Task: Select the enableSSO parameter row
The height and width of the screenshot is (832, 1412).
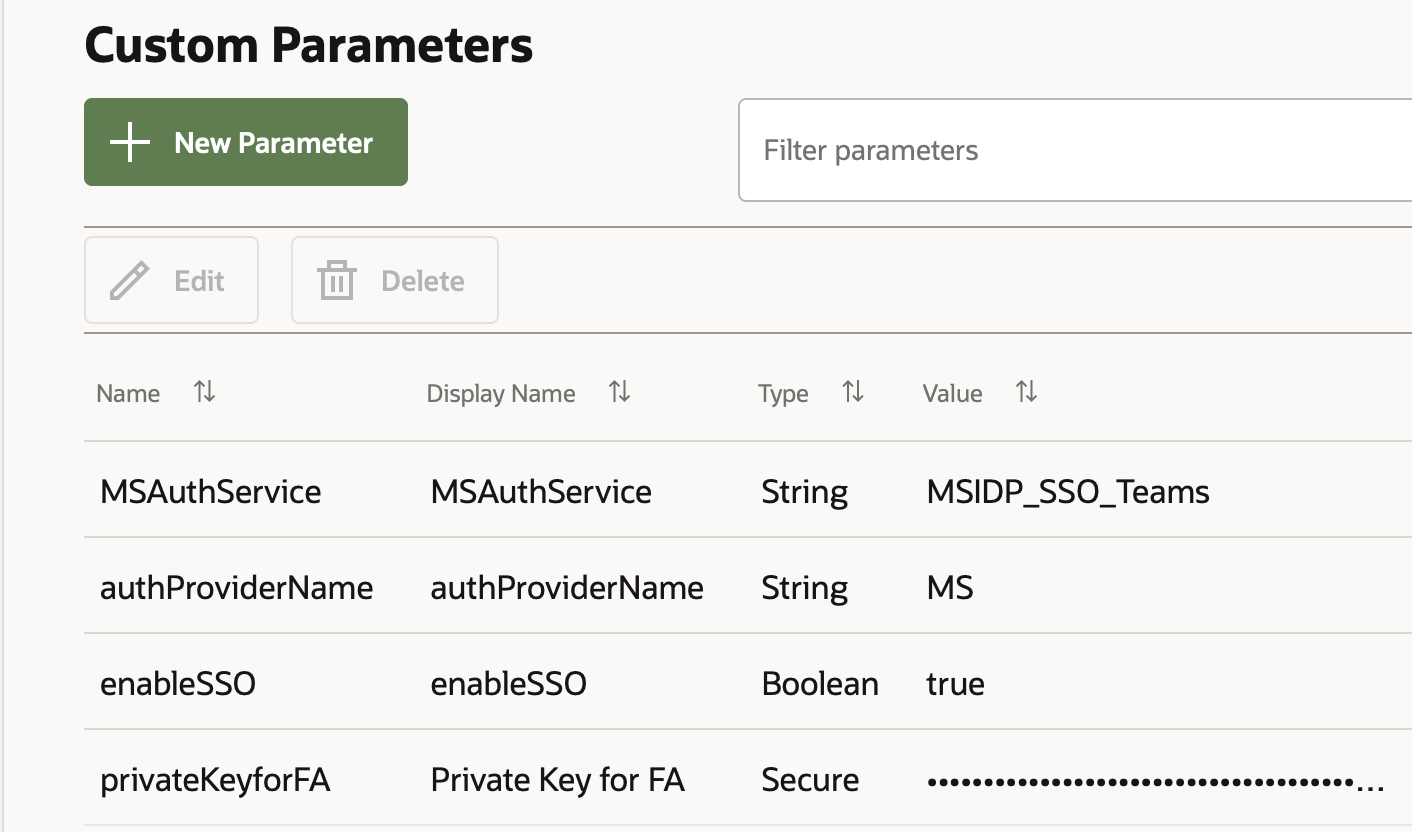Action: 178,683
